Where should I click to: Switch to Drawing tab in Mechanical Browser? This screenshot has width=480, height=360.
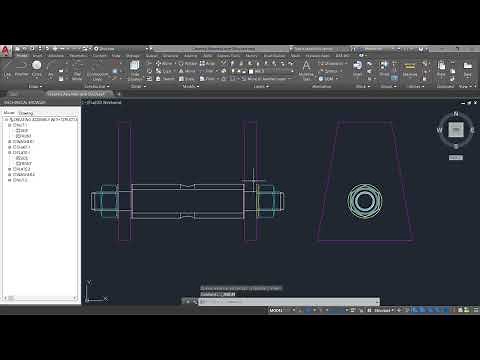tap(26, 113)
